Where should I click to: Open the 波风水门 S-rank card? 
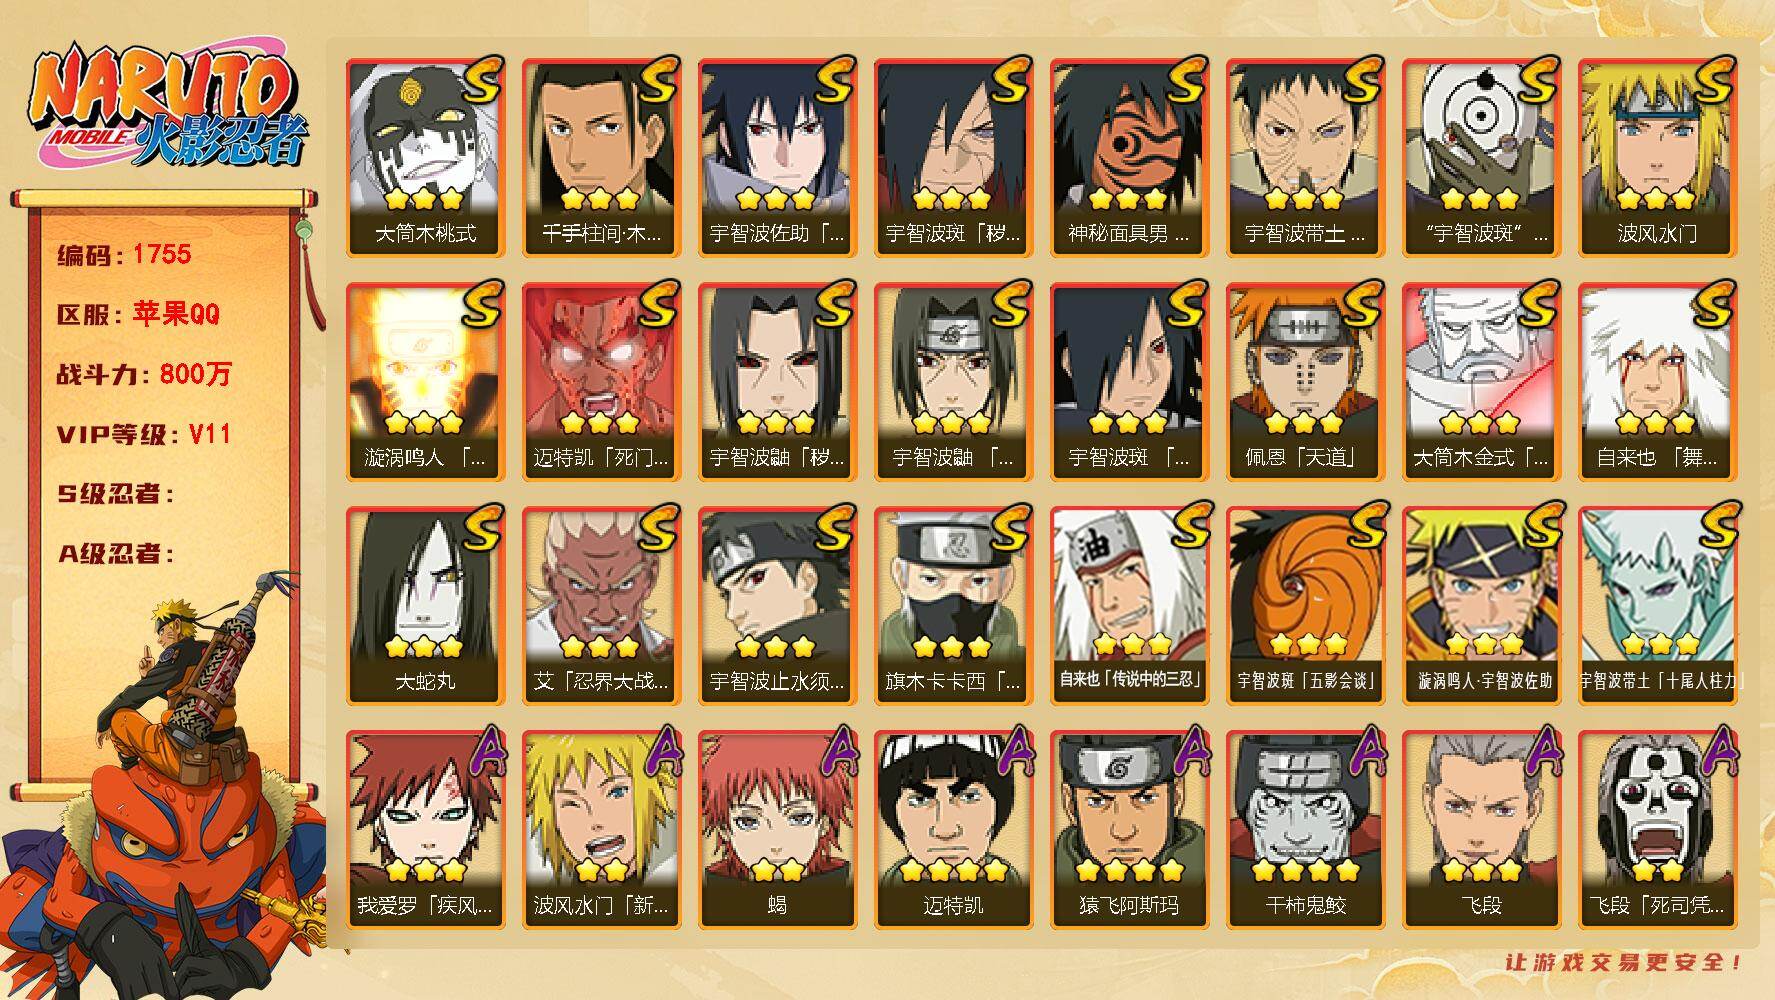click(x=1657, y=157)
